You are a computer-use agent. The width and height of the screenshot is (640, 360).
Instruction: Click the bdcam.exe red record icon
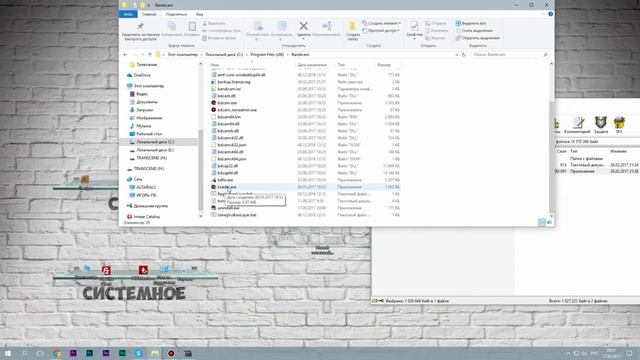click(x=213, y=103)
